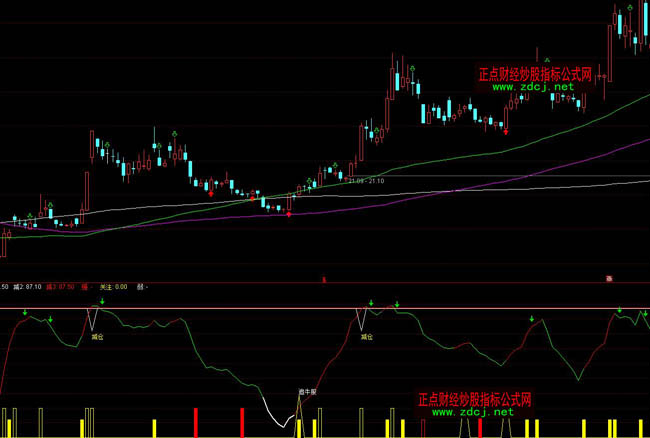Image resolution: width=650 pixels, height=438 pixels.
Task: Click the top 正点财经炒股指标公式网 red title
Action: click(535, 74)
